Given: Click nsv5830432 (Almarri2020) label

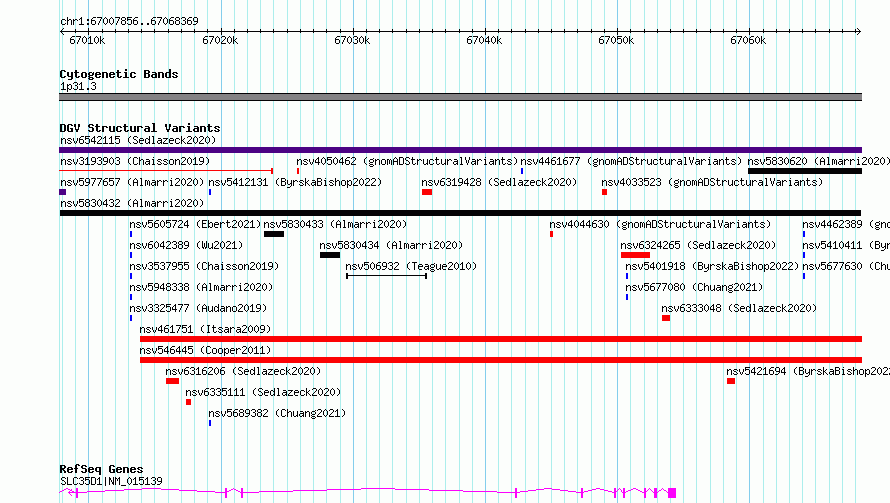Looking at the screenshot, I should pyautogui.click(x=132, y=203).
